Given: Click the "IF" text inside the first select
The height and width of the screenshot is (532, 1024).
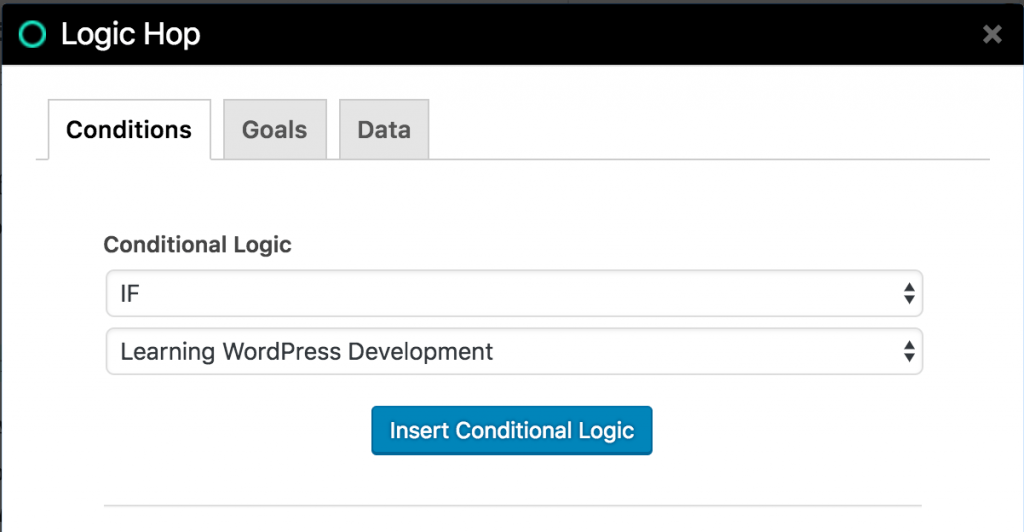Looking at the screenshot, I should click(x=130, y=294).
